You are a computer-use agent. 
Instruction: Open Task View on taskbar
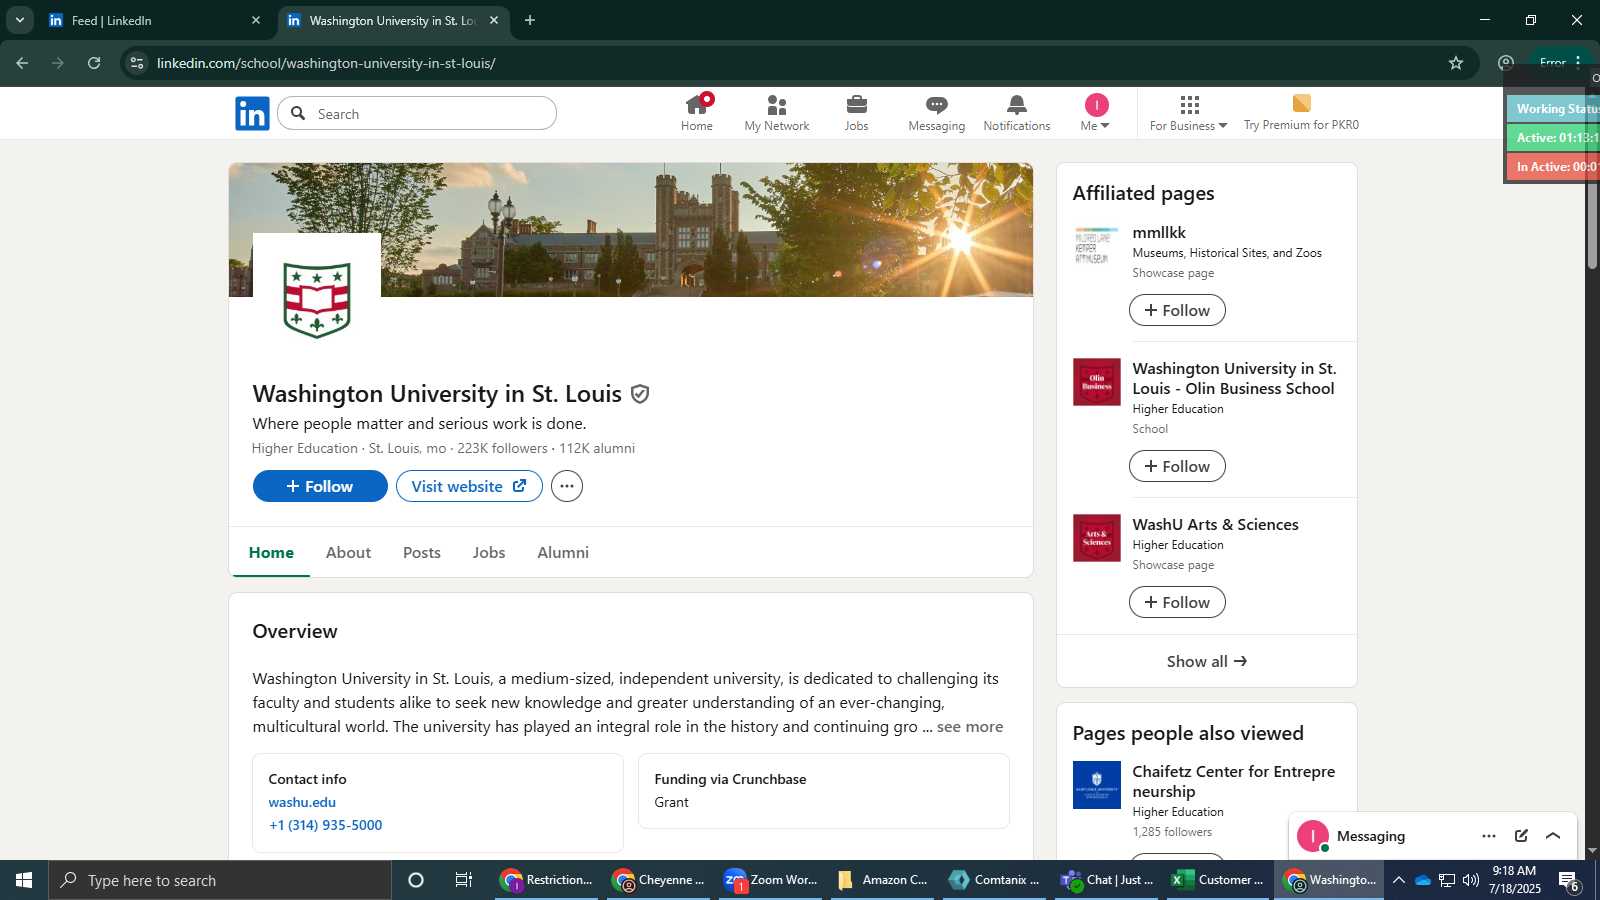point(464,880)
